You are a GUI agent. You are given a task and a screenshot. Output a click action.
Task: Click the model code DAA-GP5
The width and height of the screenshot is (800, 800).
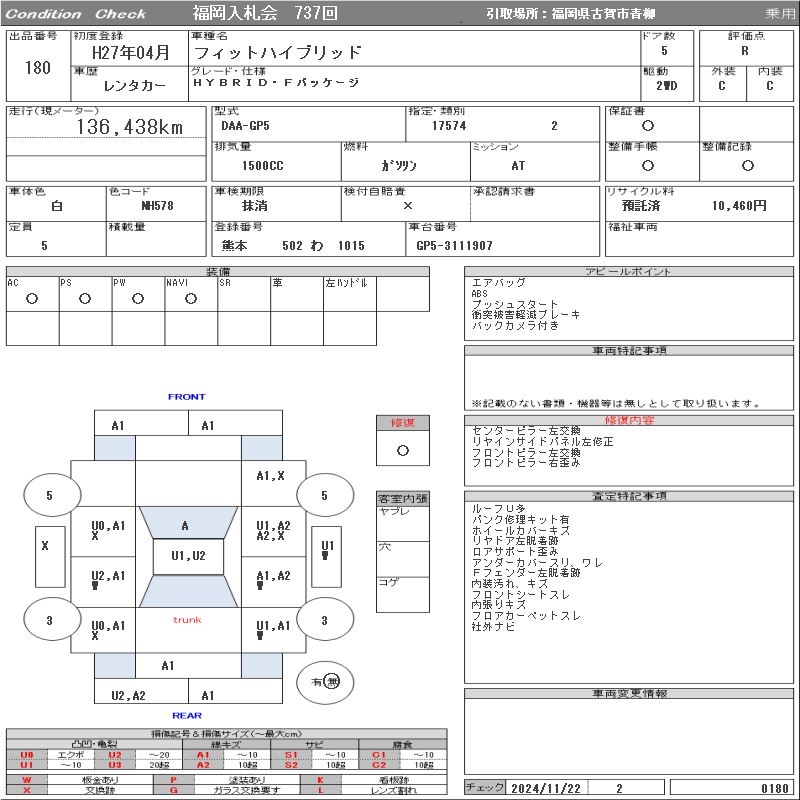coord(245,126)
